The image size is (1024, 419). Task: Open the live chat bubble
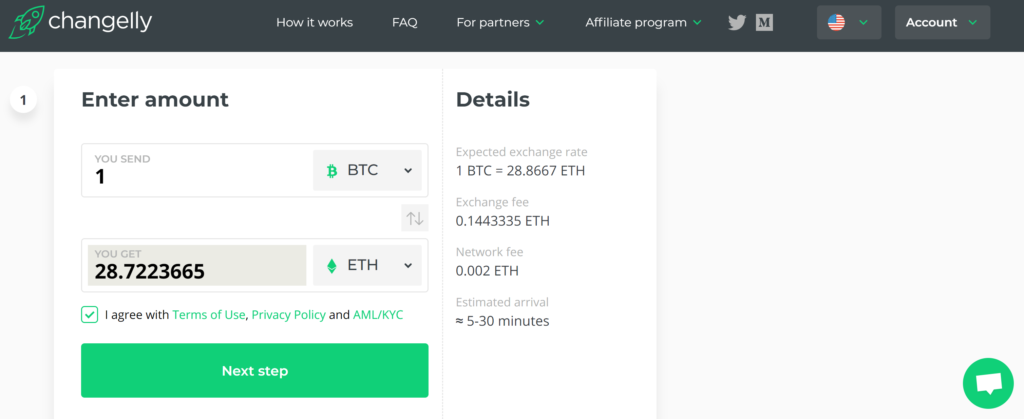point(988,383)
